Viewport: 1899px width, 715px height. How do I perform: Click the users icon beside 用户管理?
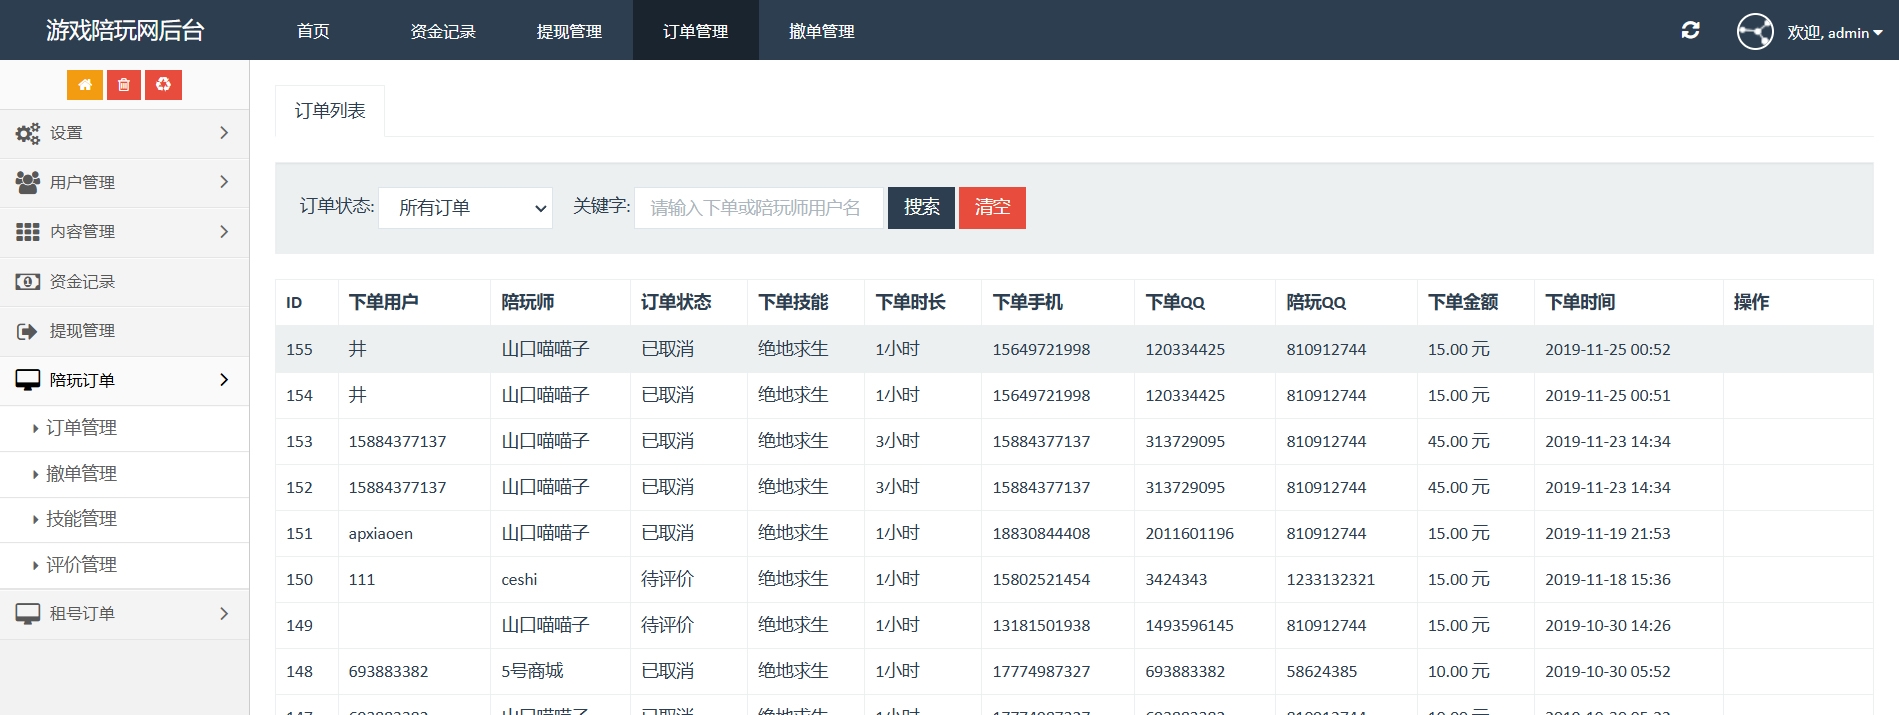(28, 182)
